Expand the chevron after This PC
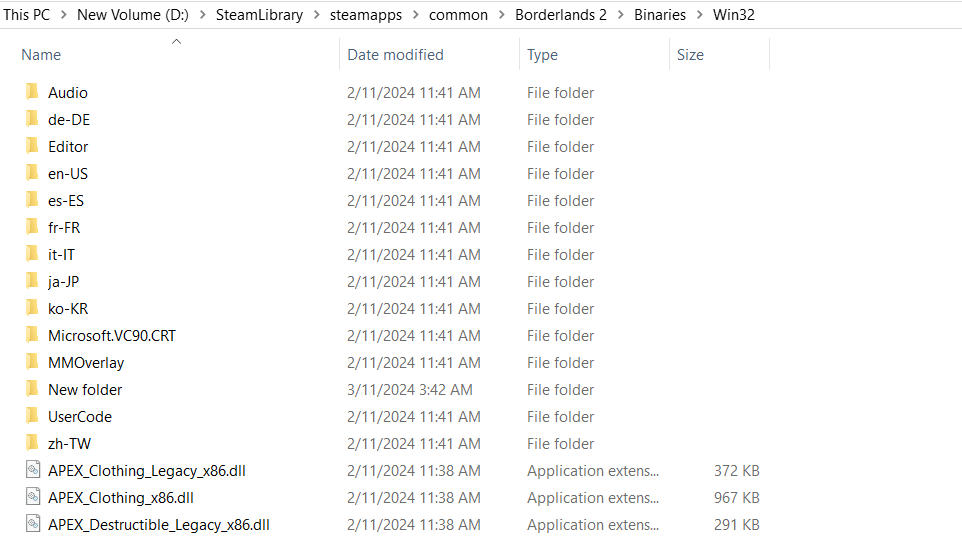This screenshot has height=538, width=962. tap(63, 15)
